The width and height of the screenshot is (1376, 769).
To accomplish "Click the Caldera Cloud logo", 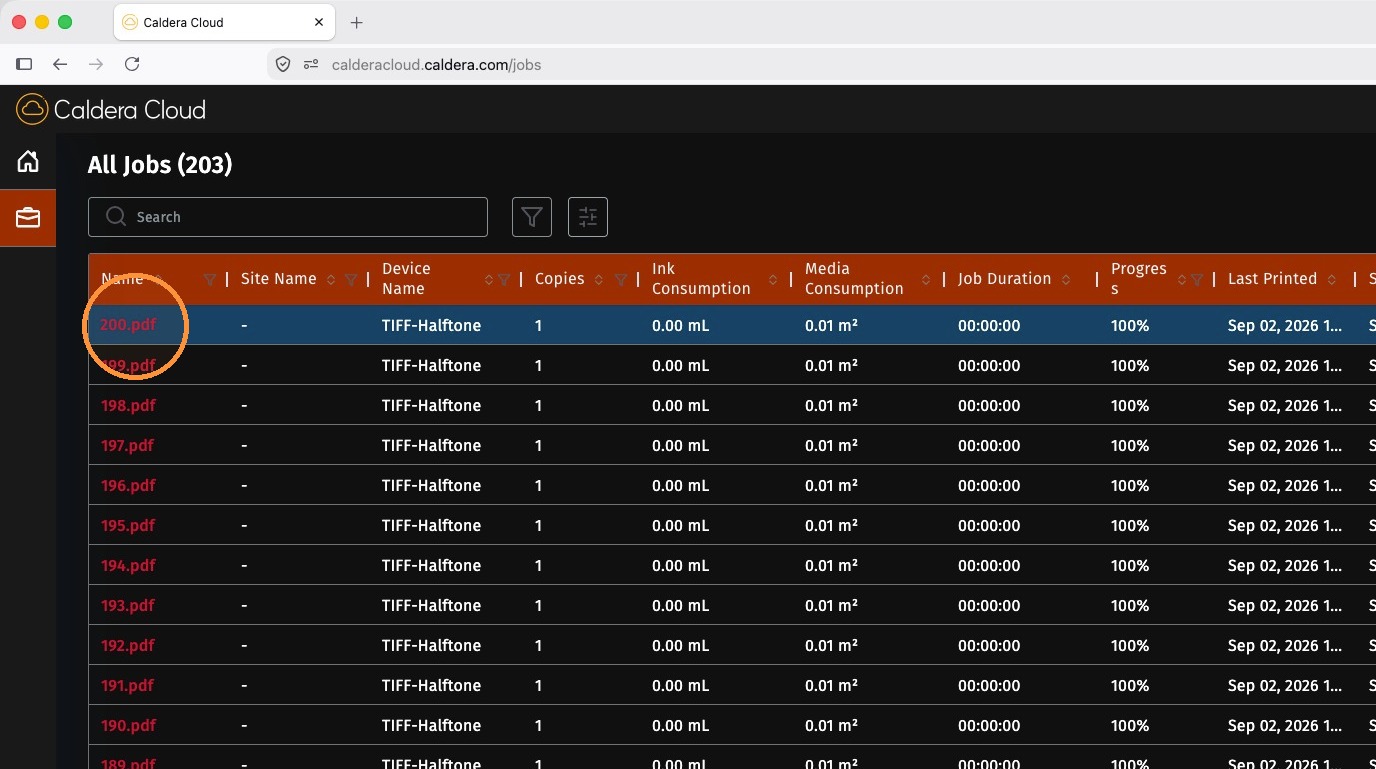I will 111,109.
